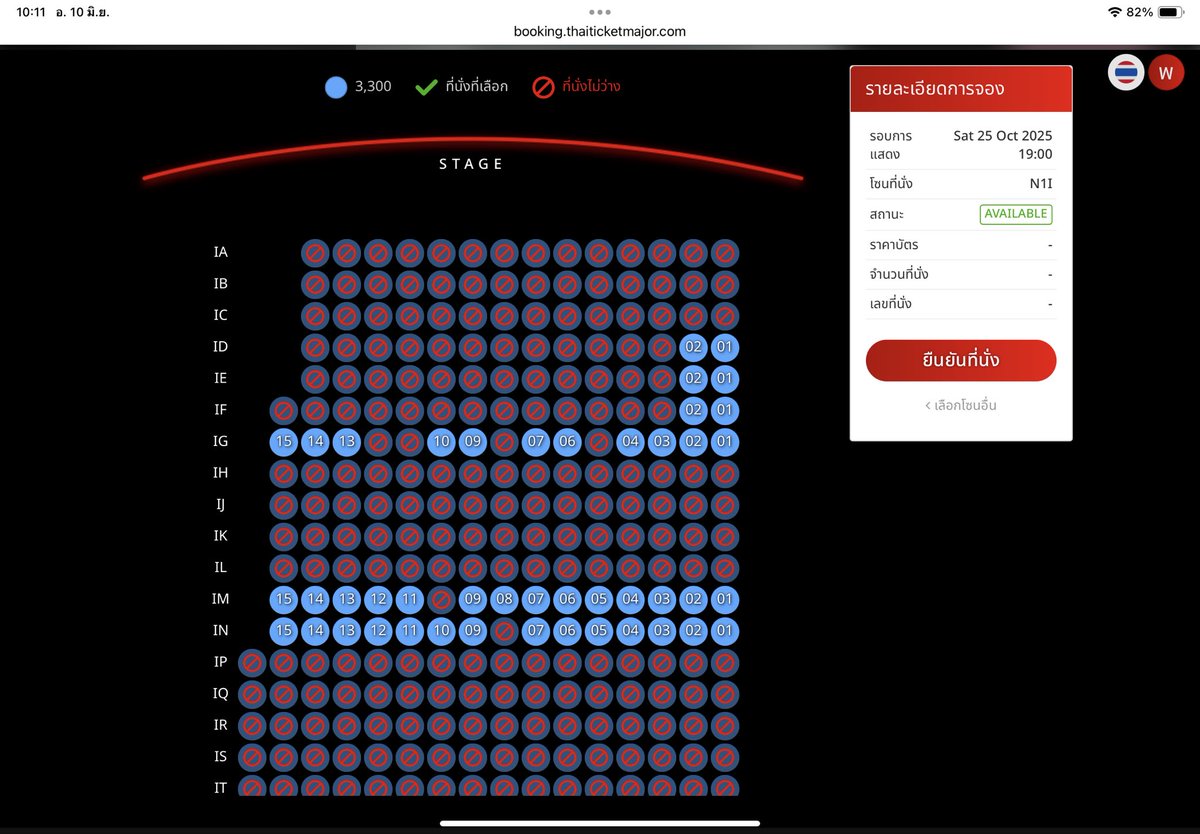Click zone value N1I

pos(1041,185)
